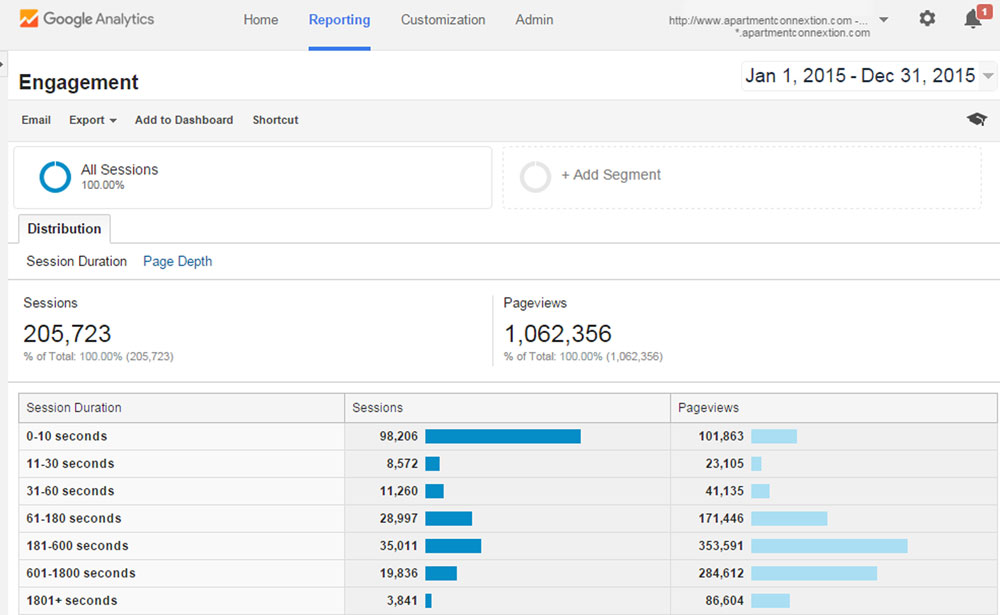Click the red notification badge count
The height and width of the screenshot is (615, 1000).
point(985,11)
